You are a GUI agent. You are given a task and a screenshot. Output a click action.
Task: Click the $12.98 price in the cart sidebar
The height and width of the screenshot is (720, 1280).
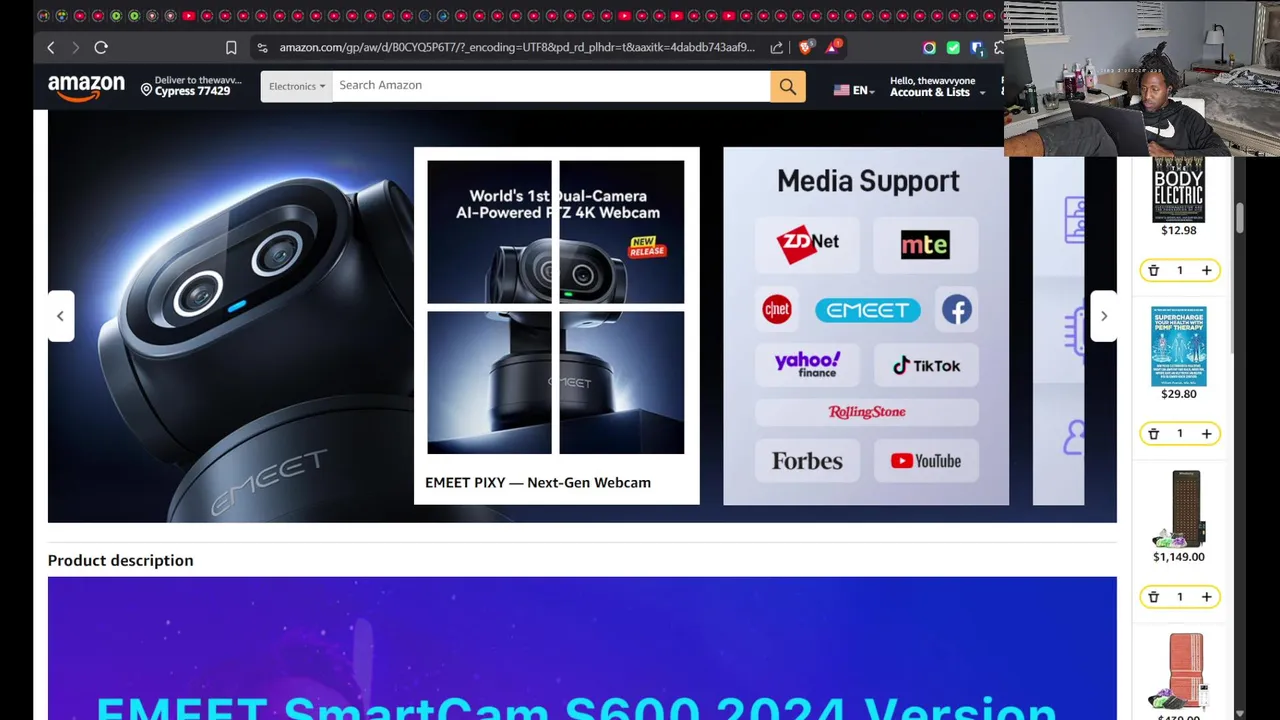point(1179,230)
